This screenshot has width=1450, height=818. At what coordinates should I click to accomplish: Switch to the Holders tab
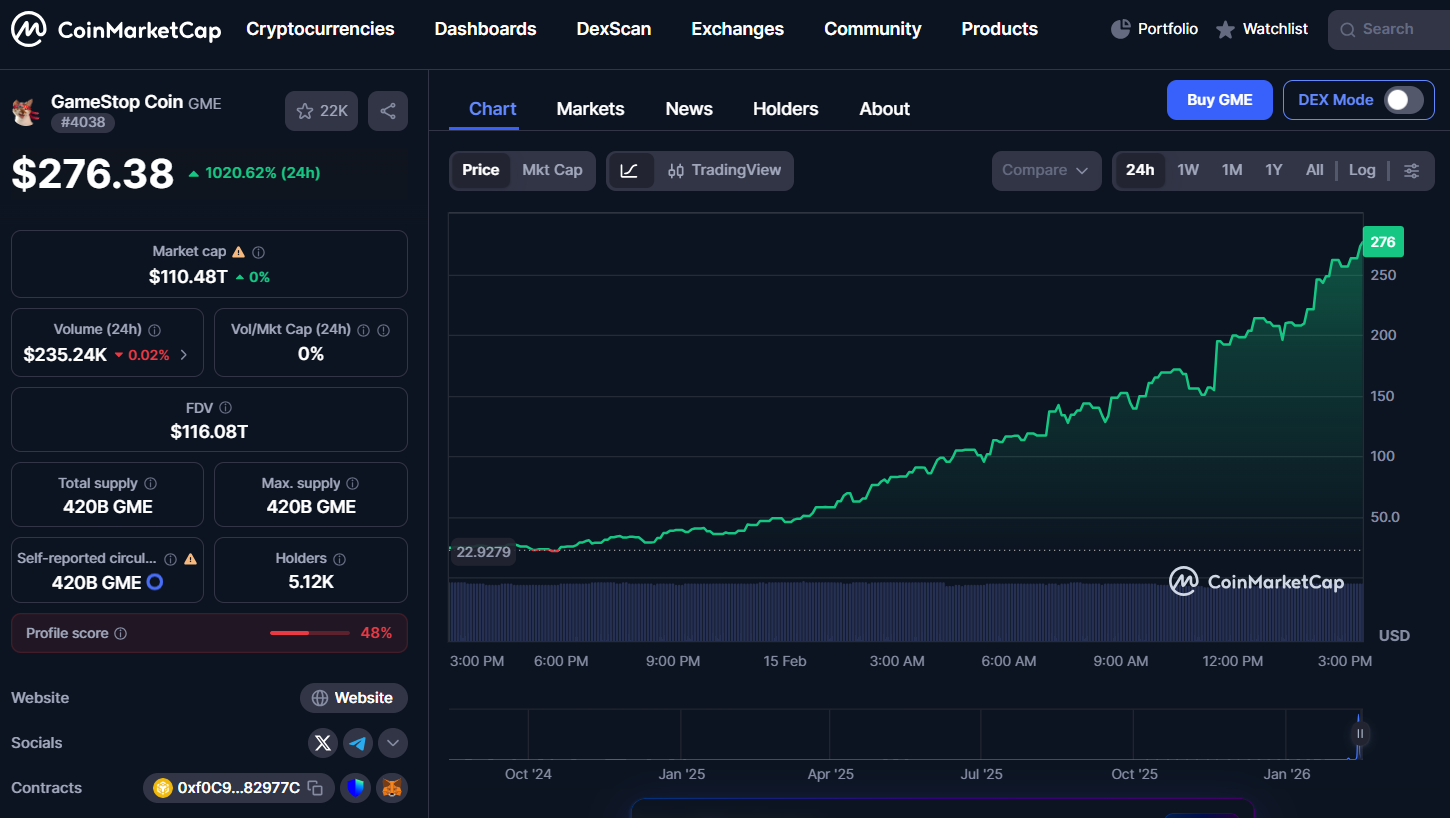click(x=786, y=109)
